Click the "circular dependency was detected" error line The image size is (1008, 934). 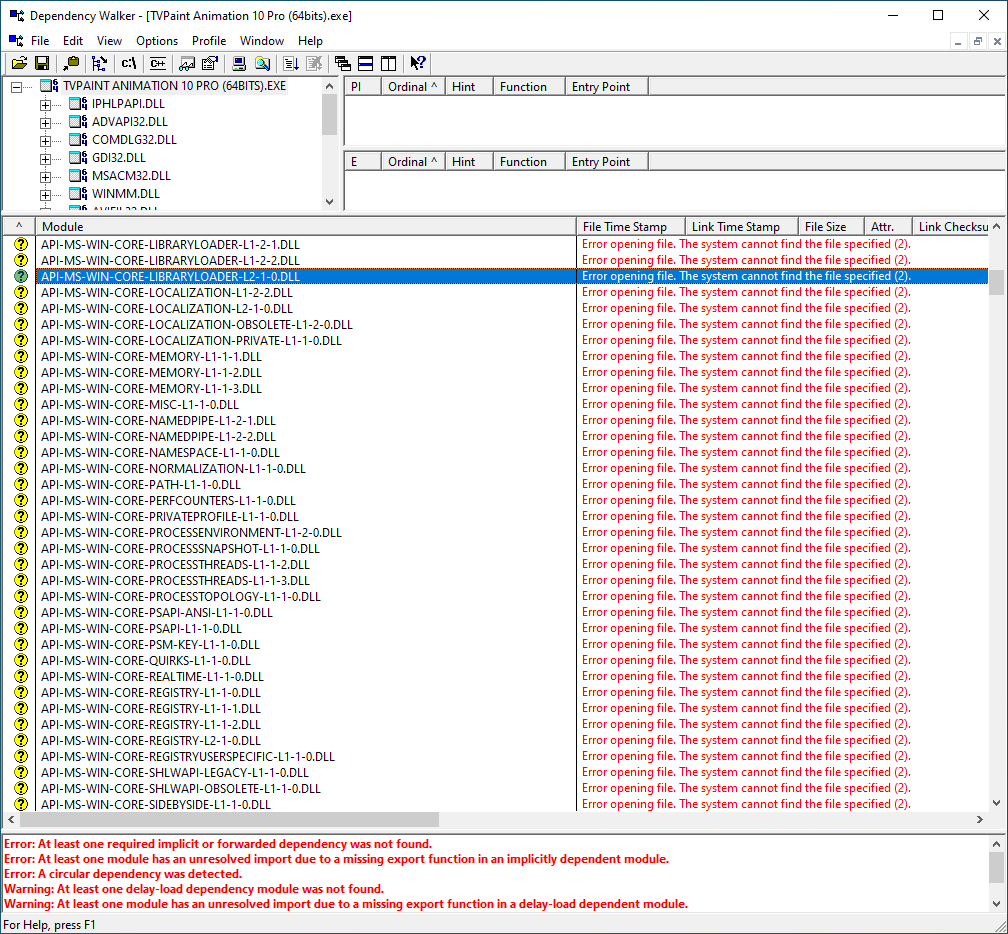[x=123, y=874]
